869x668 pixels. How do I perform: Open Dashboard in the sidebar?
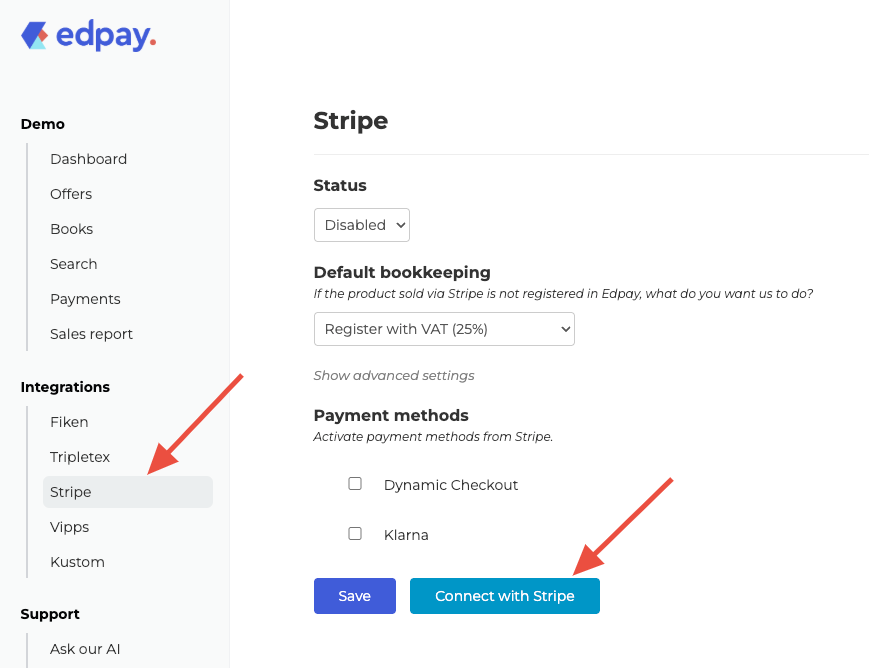tap(88, 159)
